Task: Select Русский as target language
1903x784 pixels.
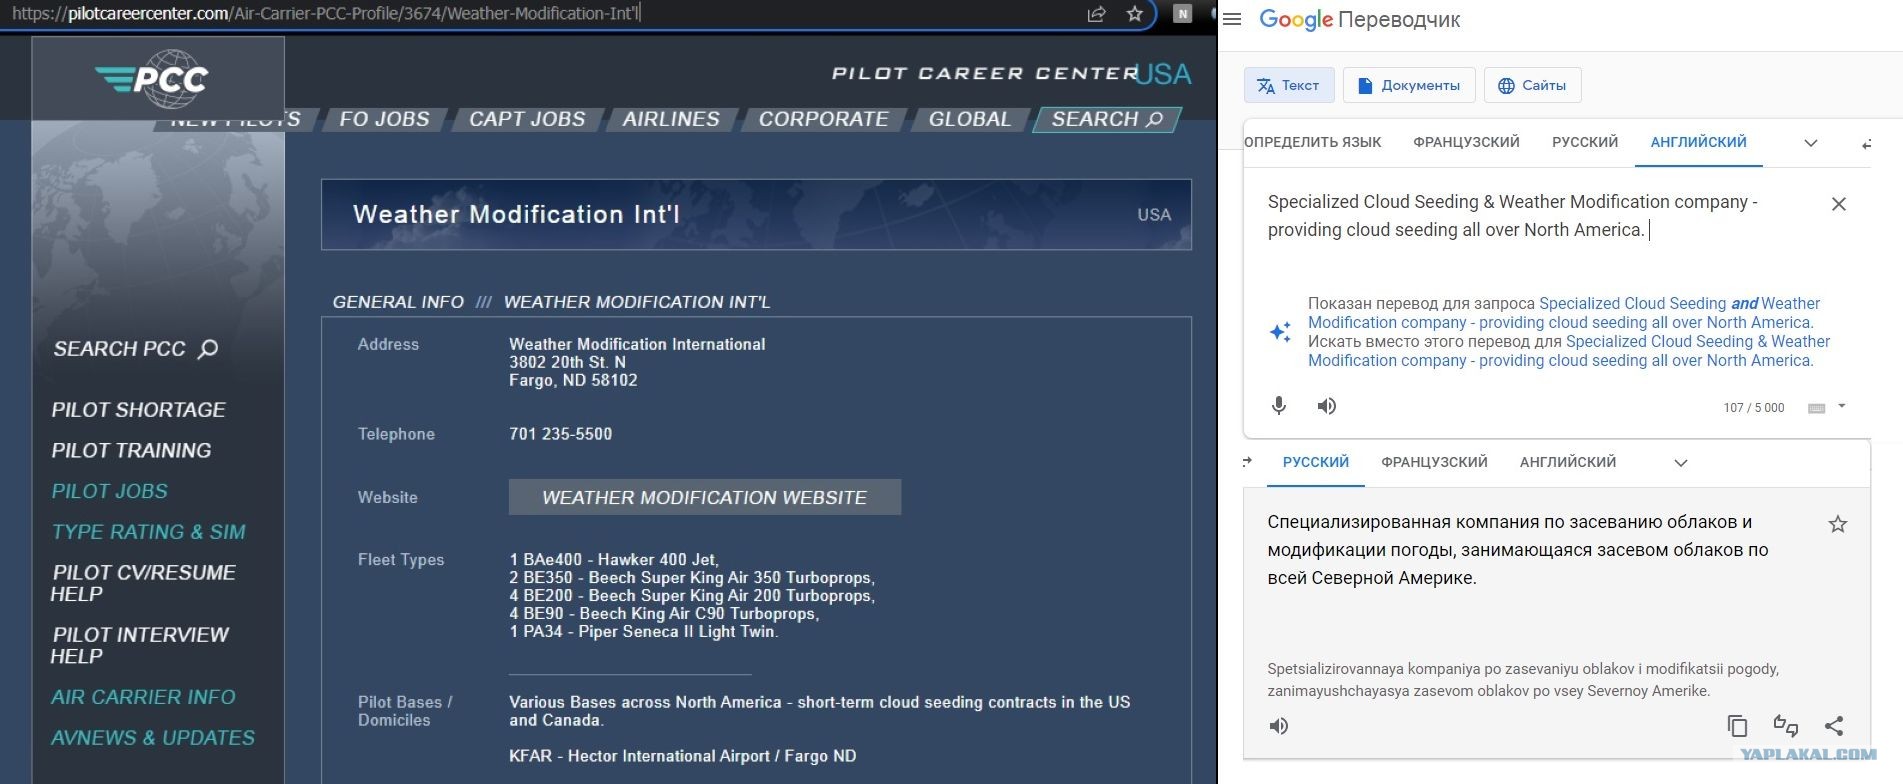Action: click(1316, 462)
